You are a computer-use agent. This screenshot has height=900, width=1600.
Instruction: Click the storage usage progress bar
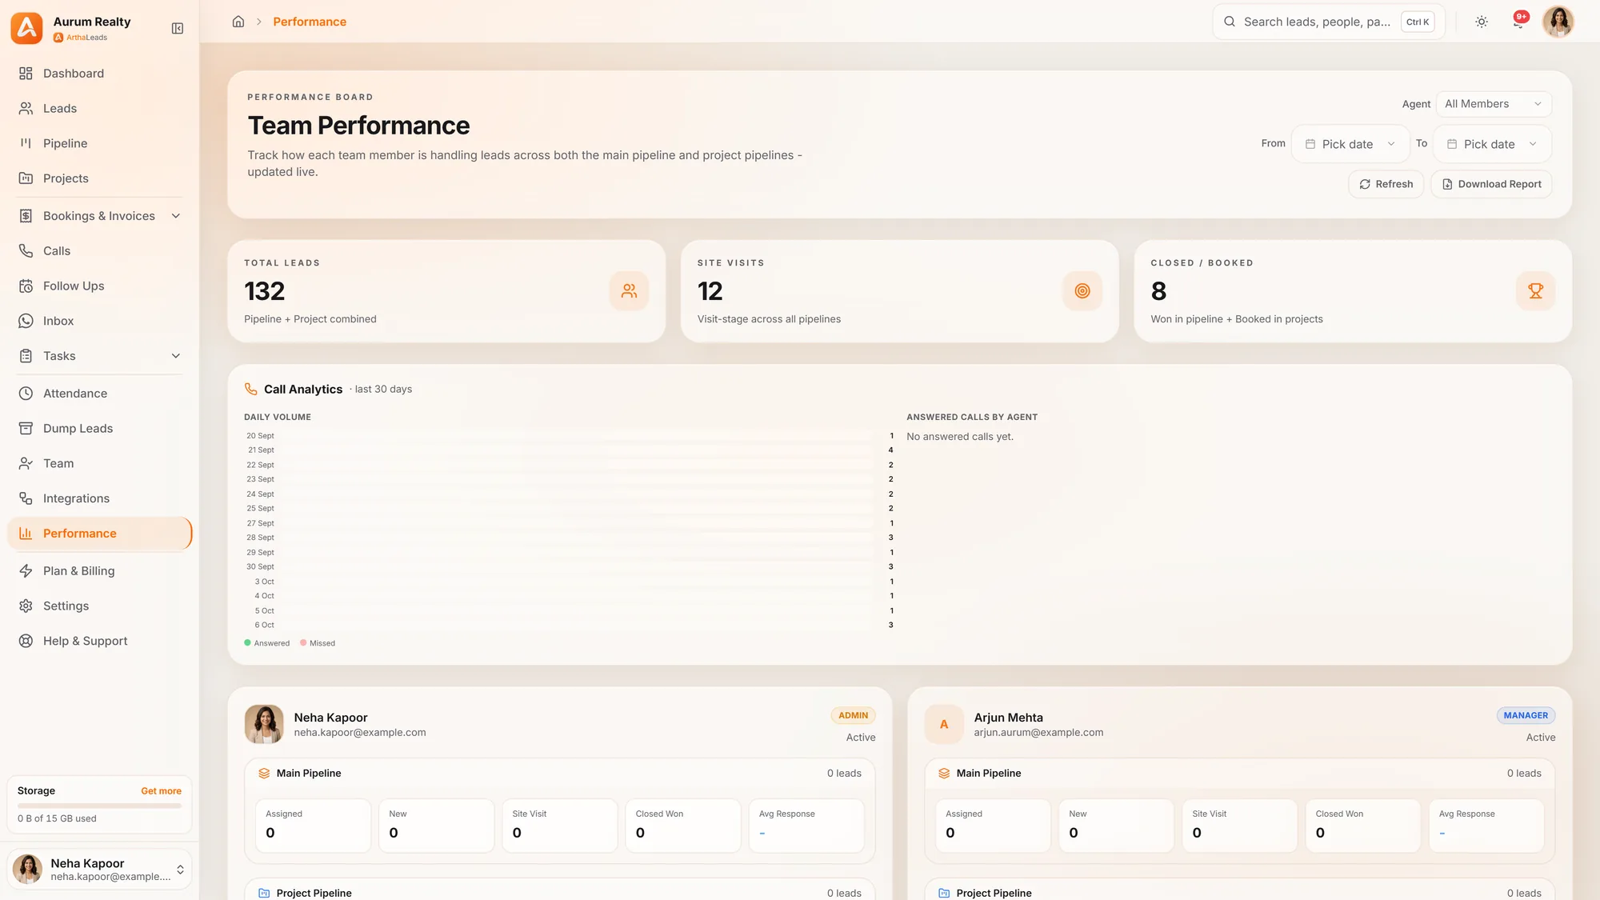click(x=99, y=805)
